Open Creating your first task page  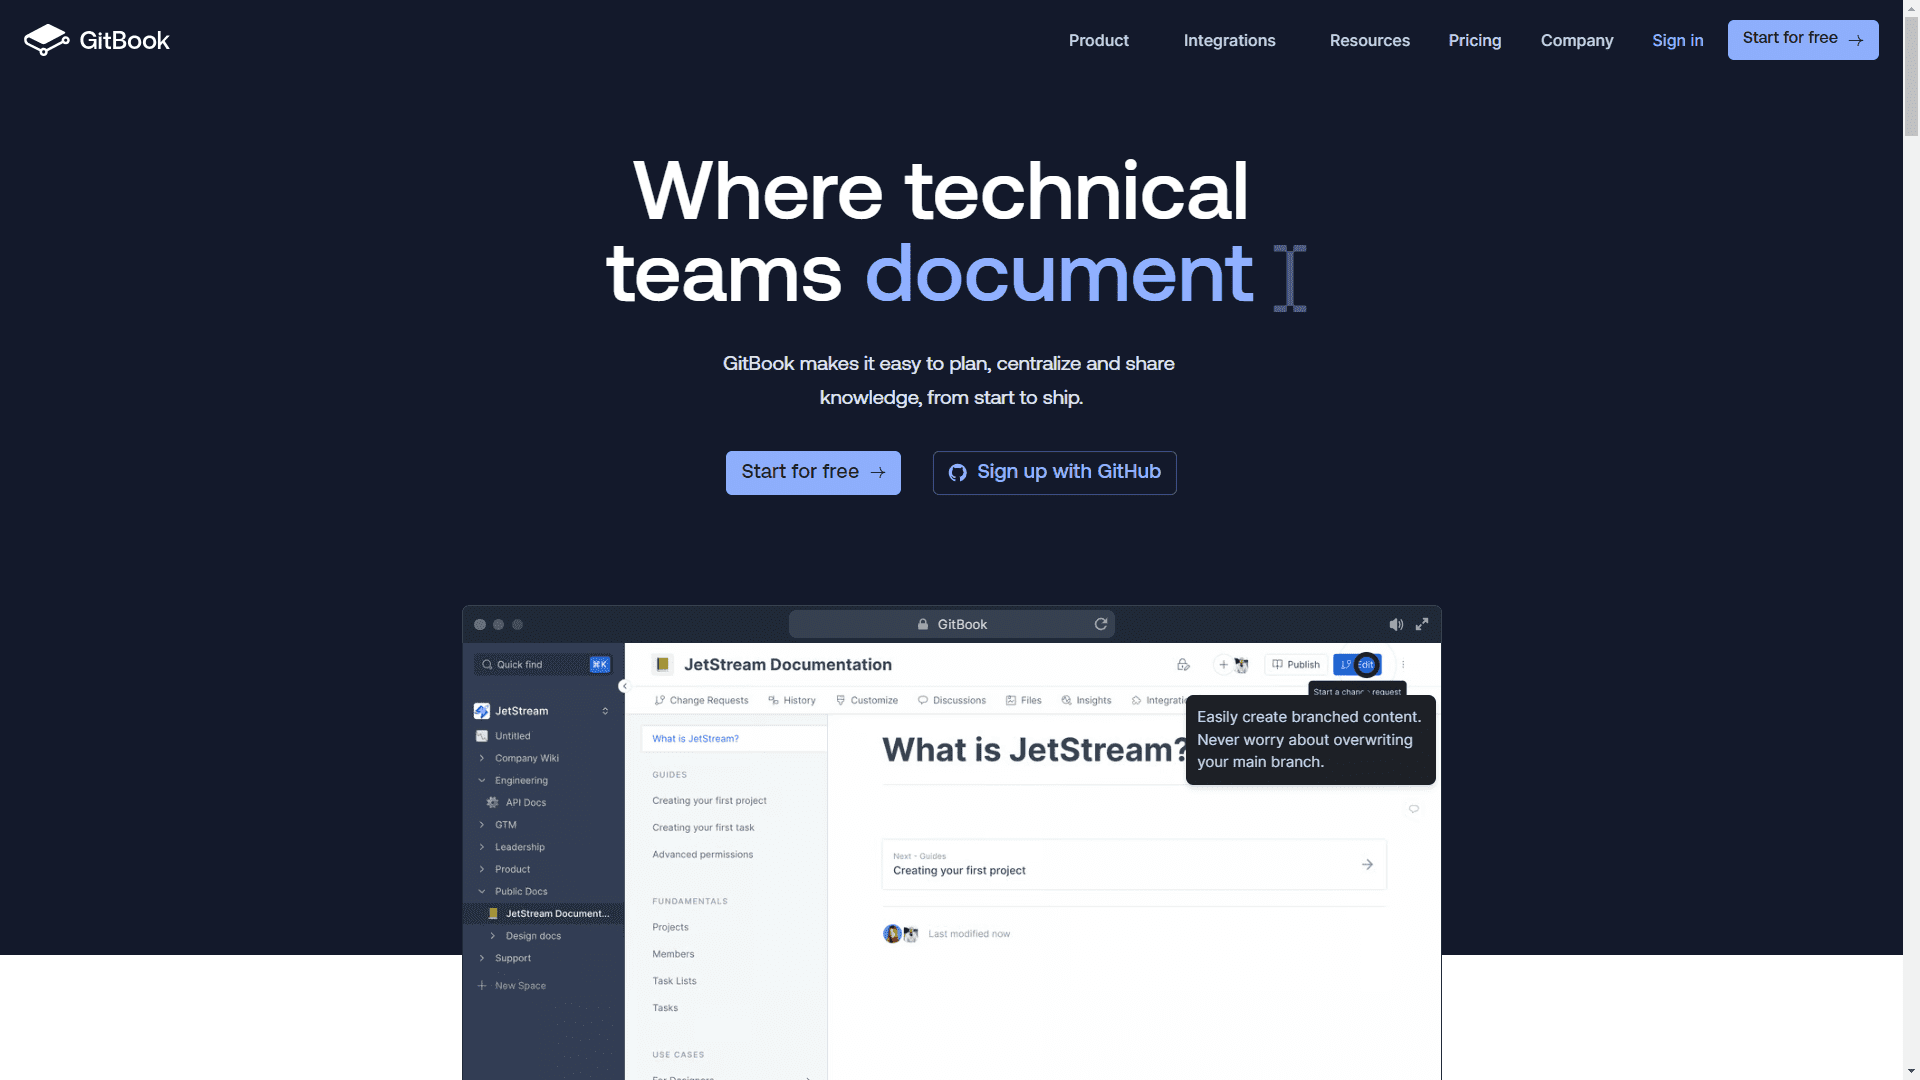703,828
